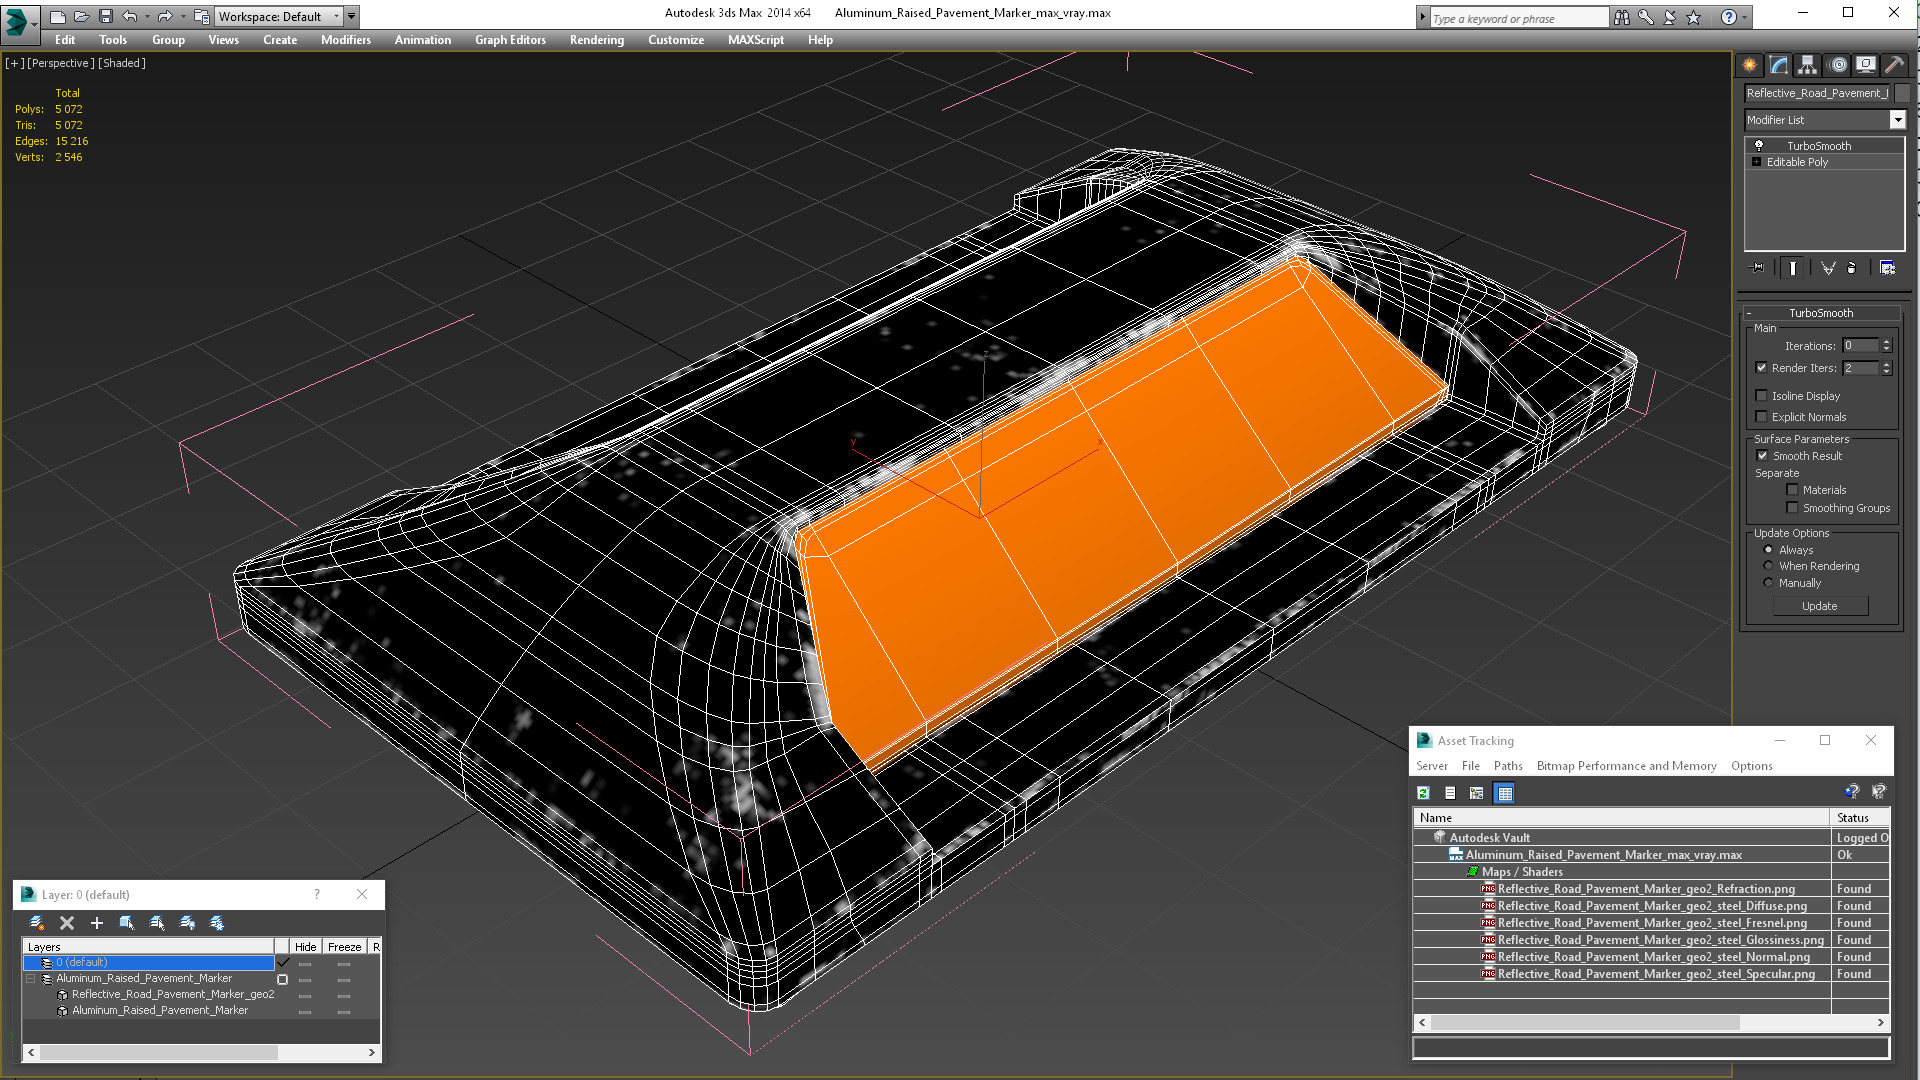The width and height of the screenshot is (1920, 1080).
Task: Expand the Editable Poly stack entry
Action: coord(1756,162)
